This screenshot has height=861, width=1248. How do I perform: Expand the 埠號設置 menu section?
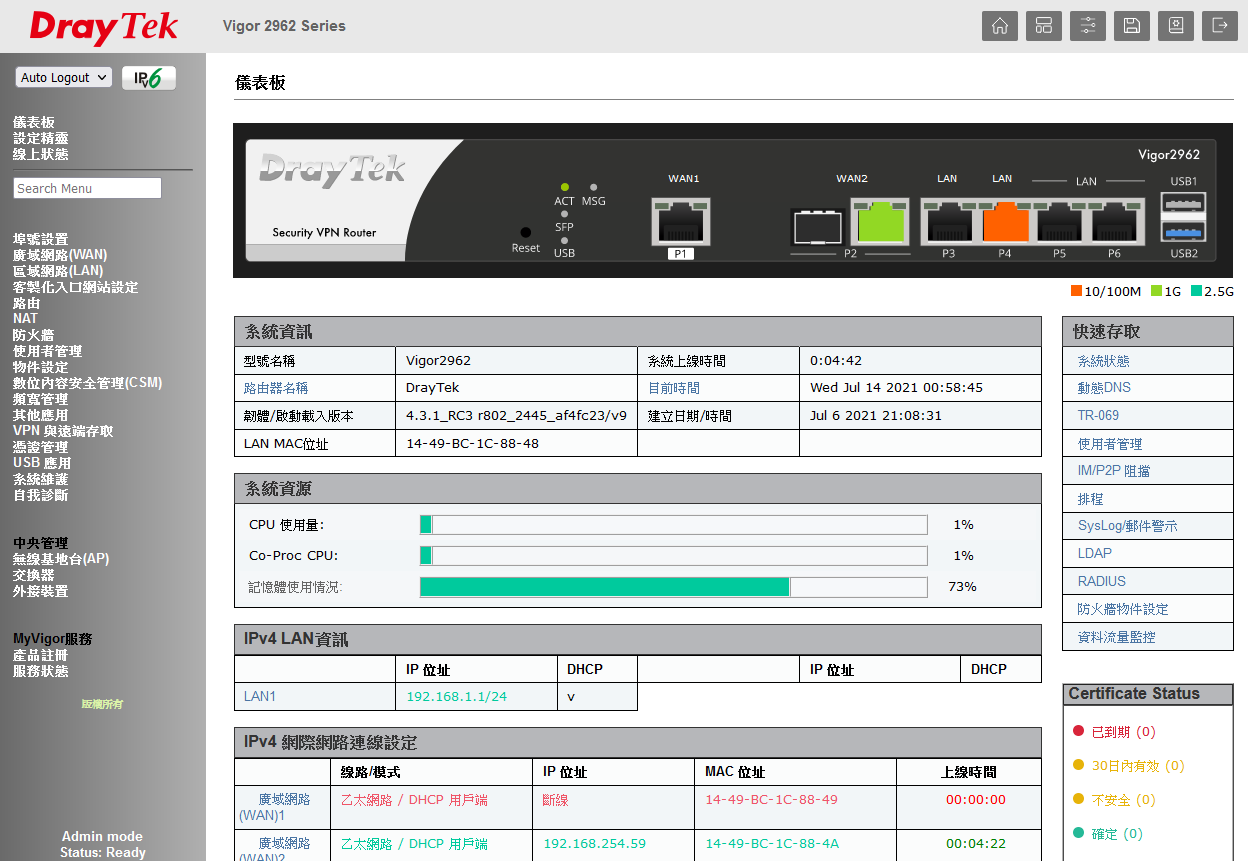(41, 239)
